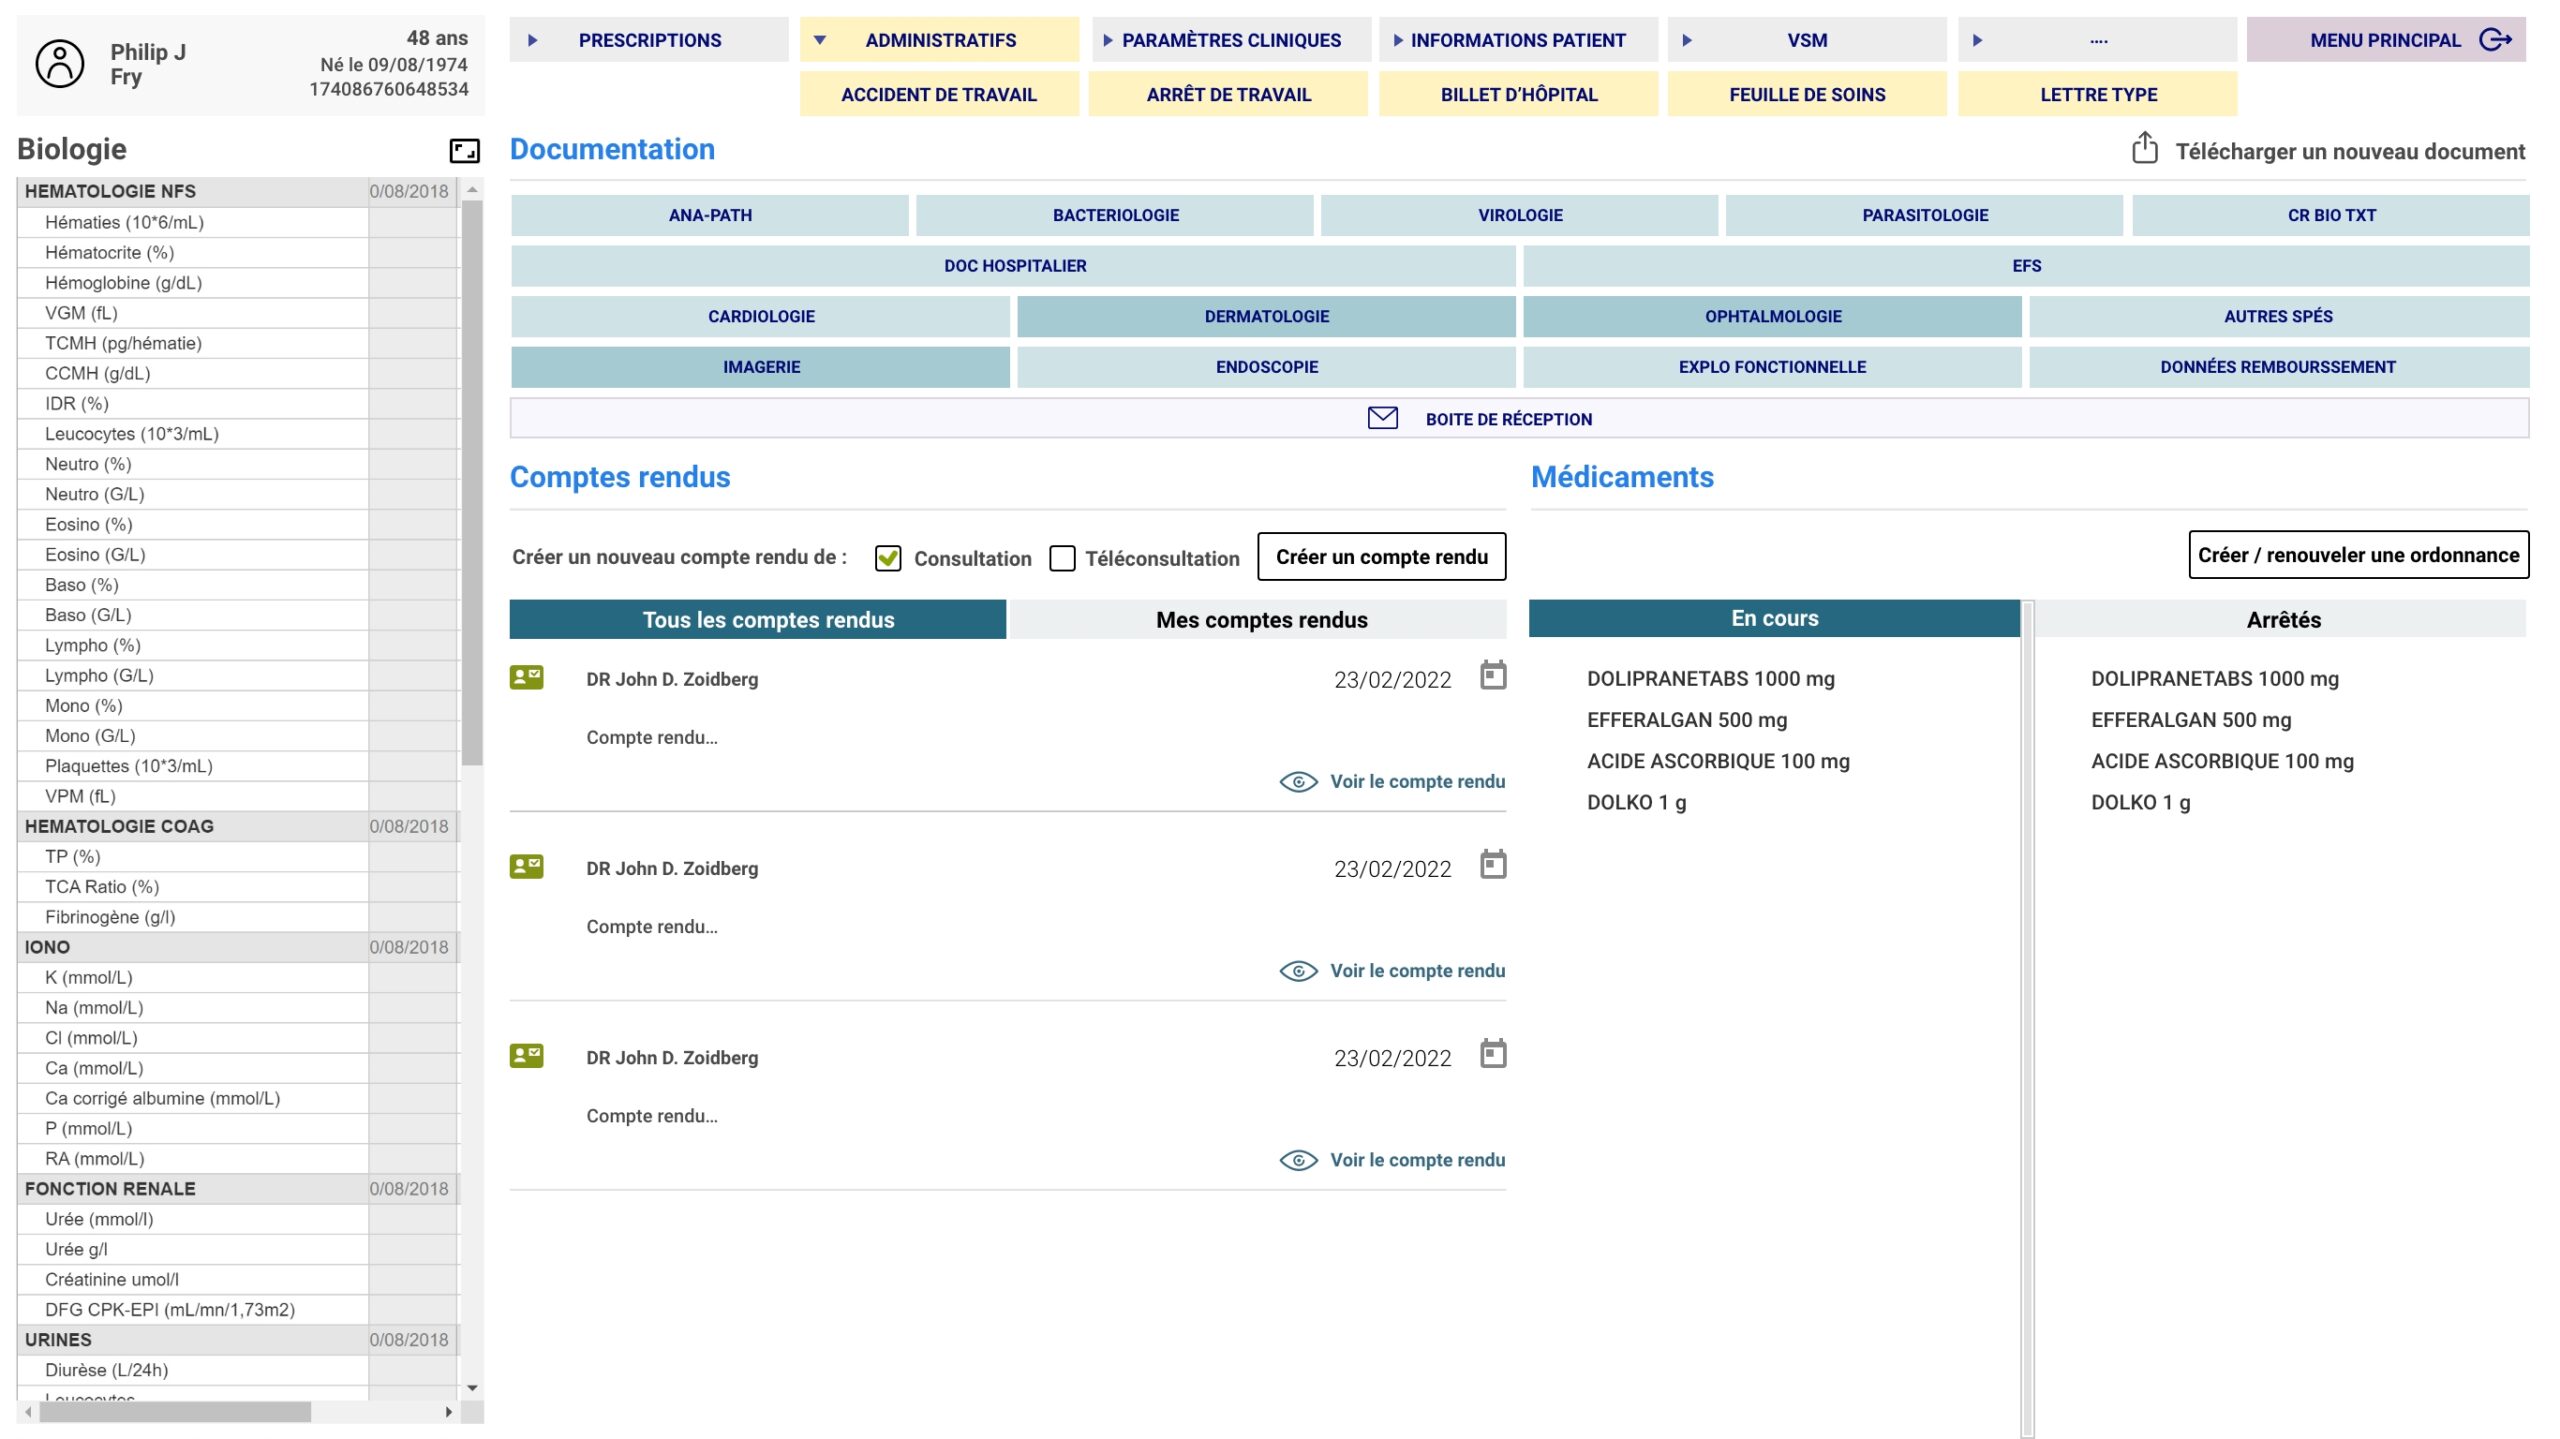Click Créer / renouveler une ordonnance button
Image resolution: width=2560 pixels, height=1439 pixels.
coord(2357,555)
